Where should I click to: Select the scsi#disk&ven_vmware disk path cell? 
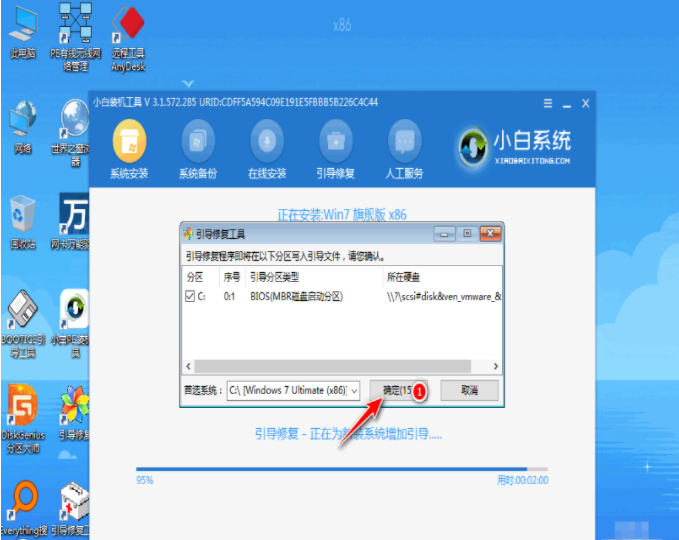(444, 297)
